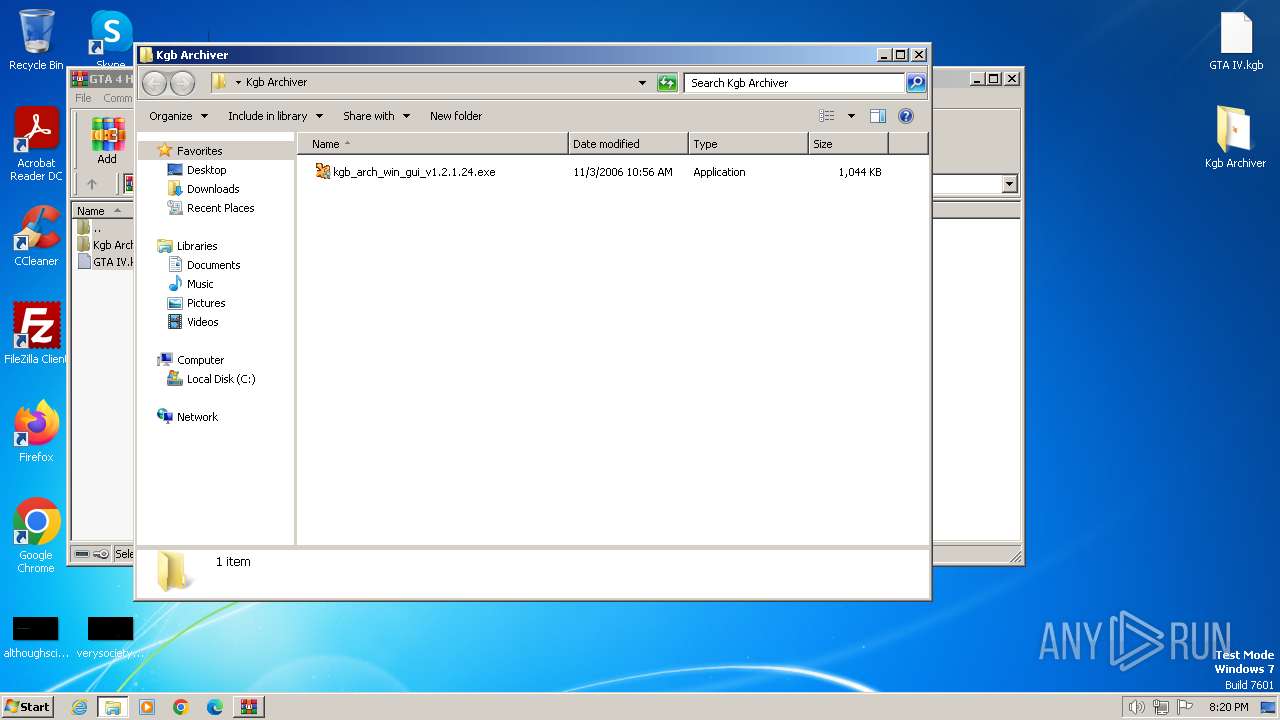Viewport: 1280px width, 720px height.
Task: Open verysociety... desktop file
Action: [x=110, y=637]
